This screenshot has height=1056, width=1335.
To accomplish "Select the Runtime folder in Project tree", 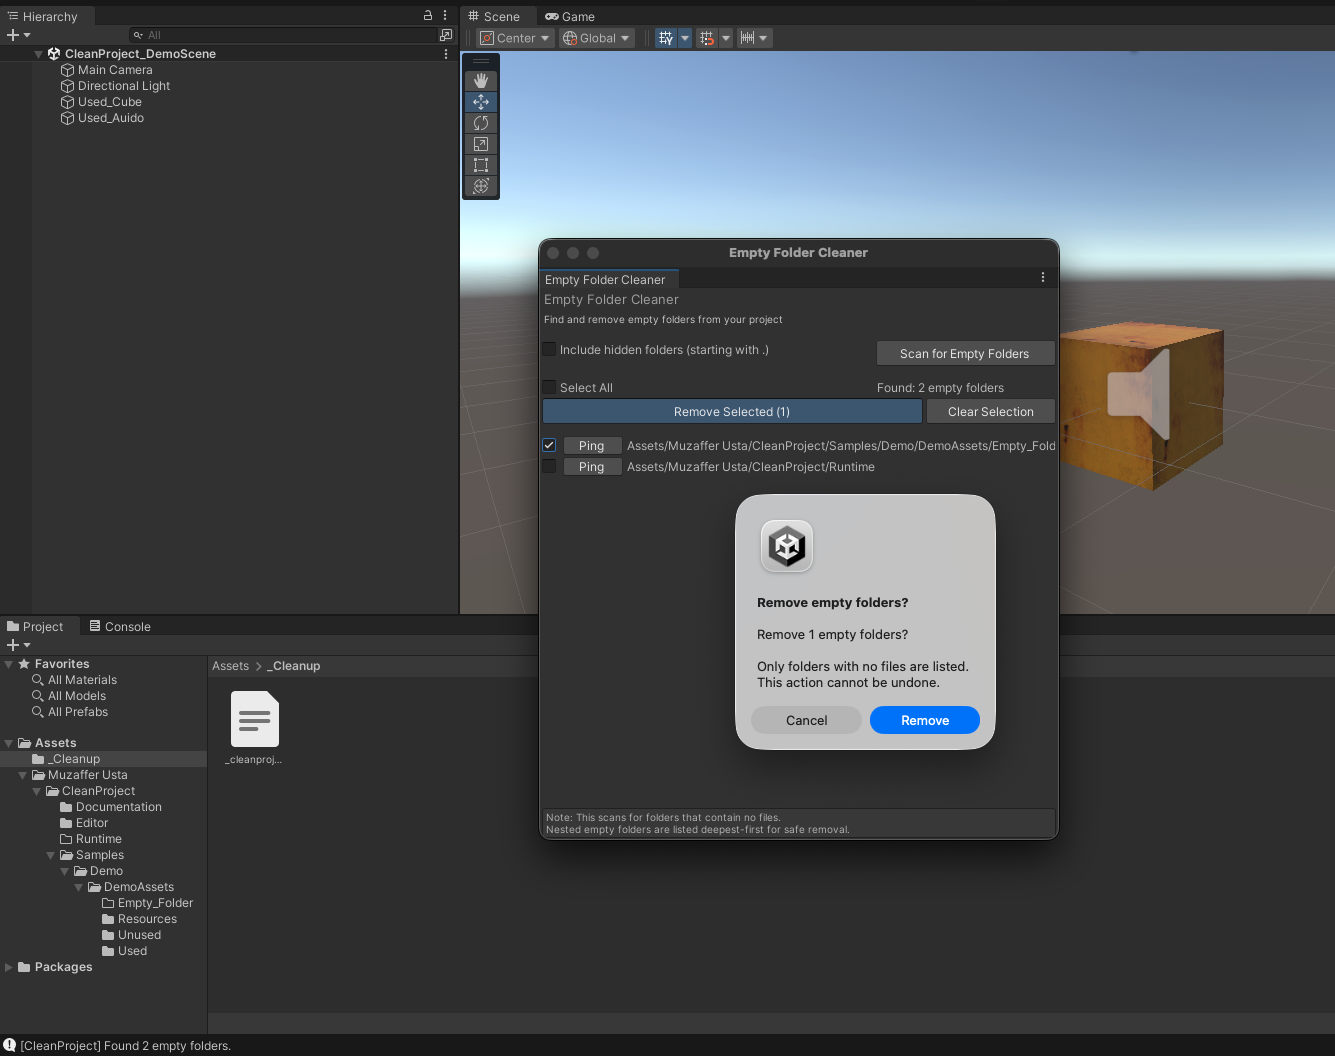I will [98, 839].
